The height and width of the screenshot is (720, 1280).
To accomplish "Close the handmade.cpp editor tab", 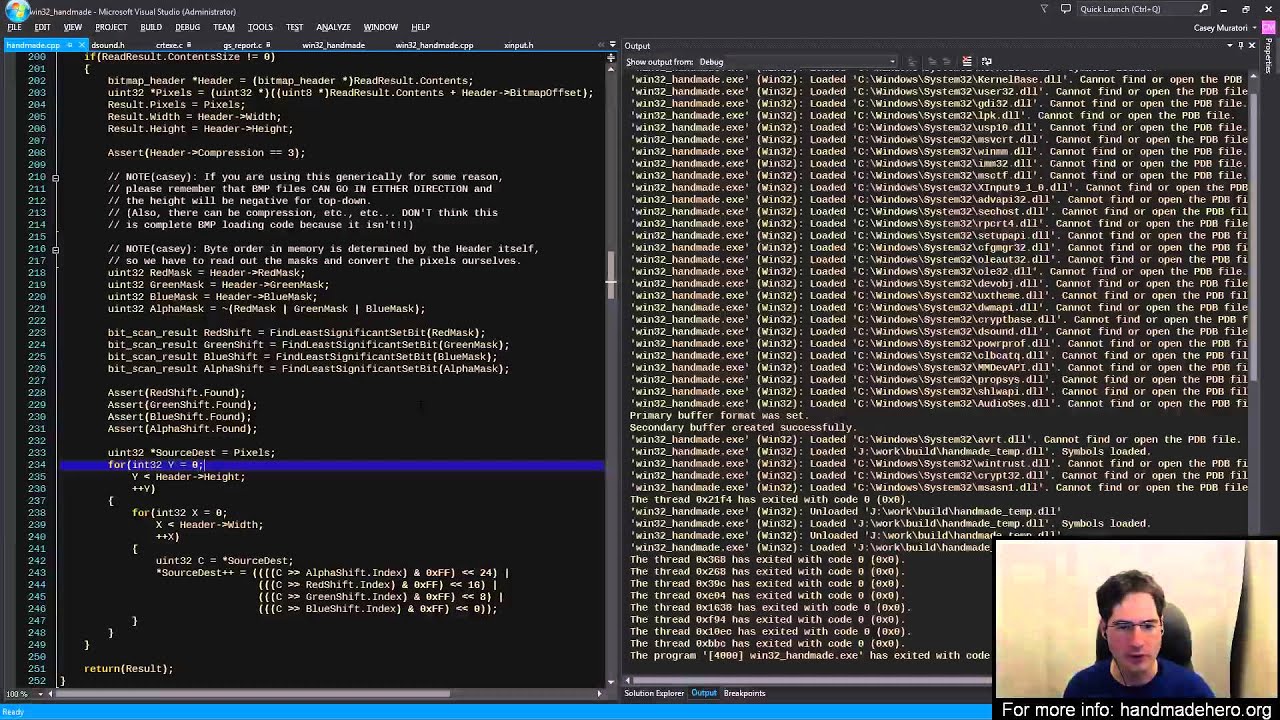I will point(83,45).
